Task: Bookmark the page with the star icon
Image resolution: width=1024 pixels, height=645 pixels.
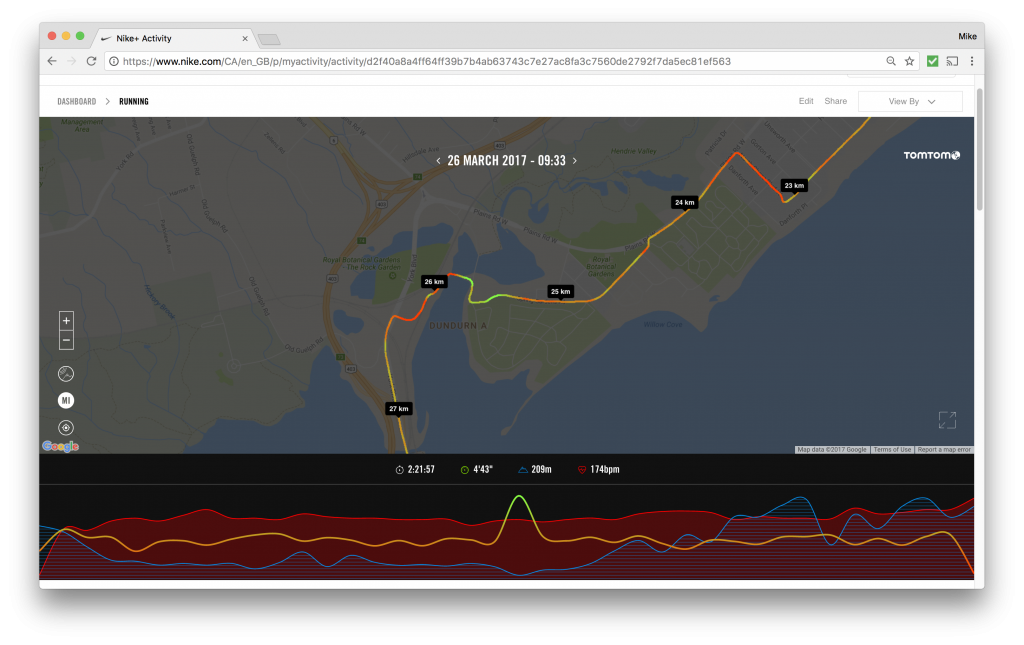Action: click(x=910, y=60)
